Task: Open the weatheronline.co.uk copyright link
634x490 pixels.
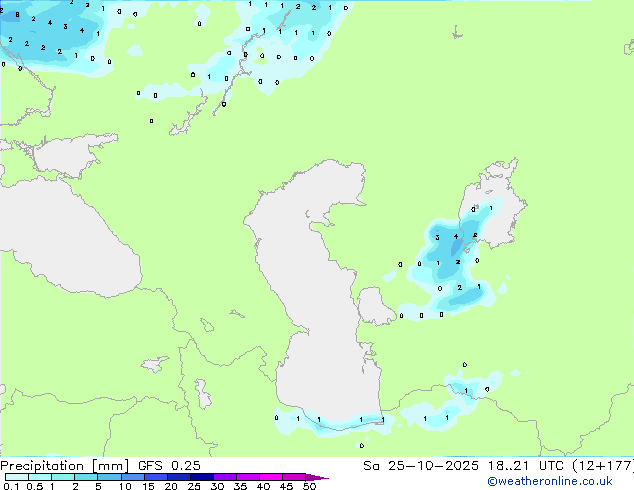Action: tap(550, 481)
